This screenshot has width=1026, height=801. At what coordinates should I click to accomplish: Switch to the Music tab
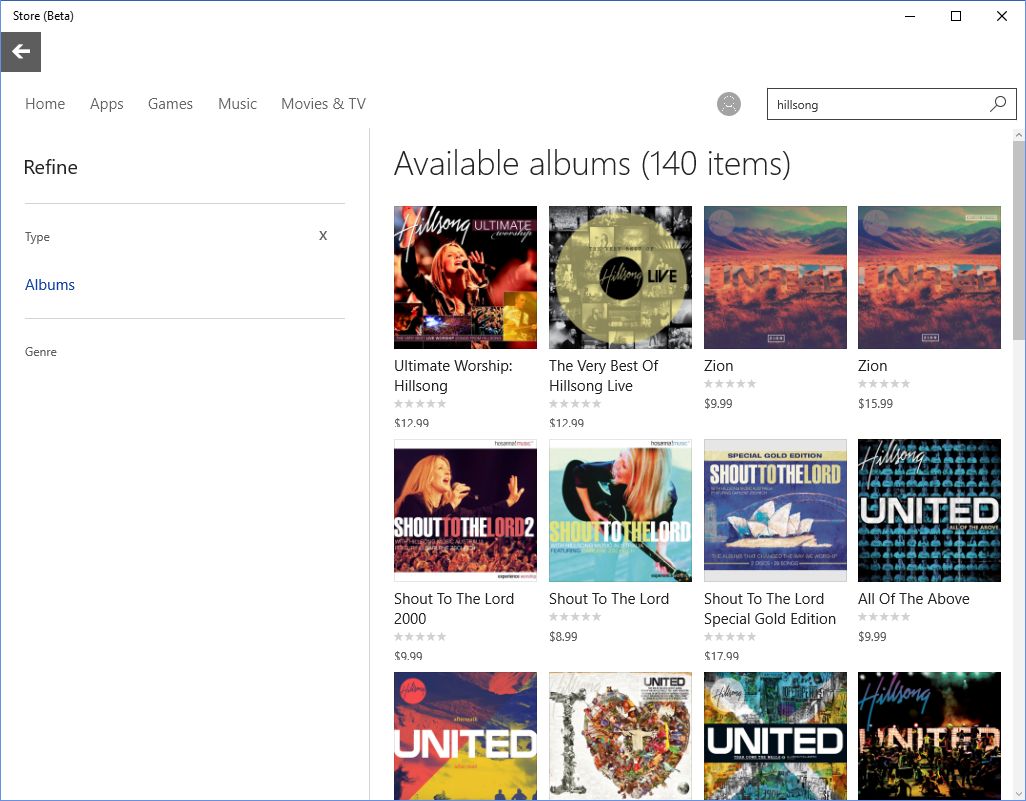click(x=237, y=103)
